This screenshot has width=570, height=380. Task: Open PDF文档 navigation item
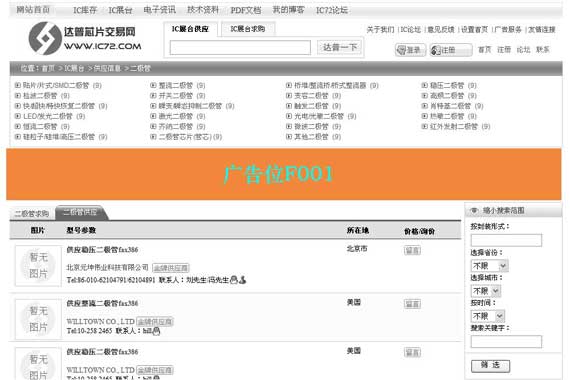pos(246,10)
